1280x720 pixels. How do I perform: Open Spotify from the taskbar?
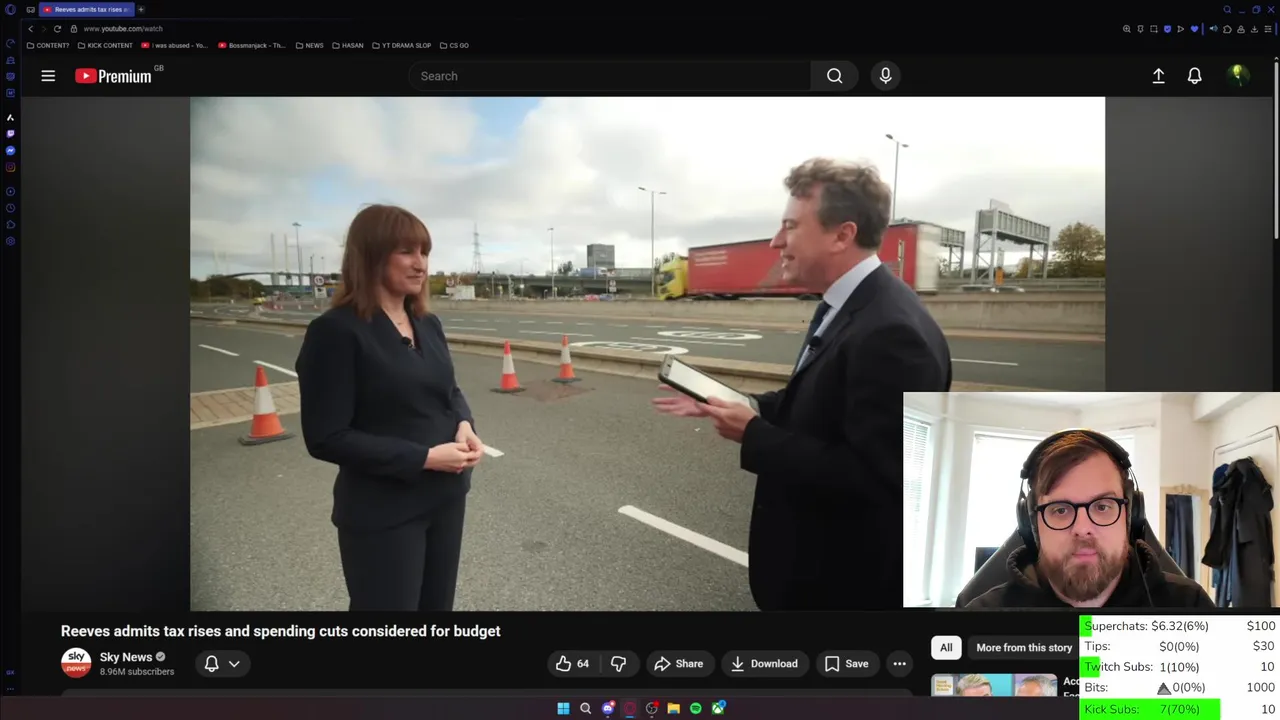tap(696, 708)
